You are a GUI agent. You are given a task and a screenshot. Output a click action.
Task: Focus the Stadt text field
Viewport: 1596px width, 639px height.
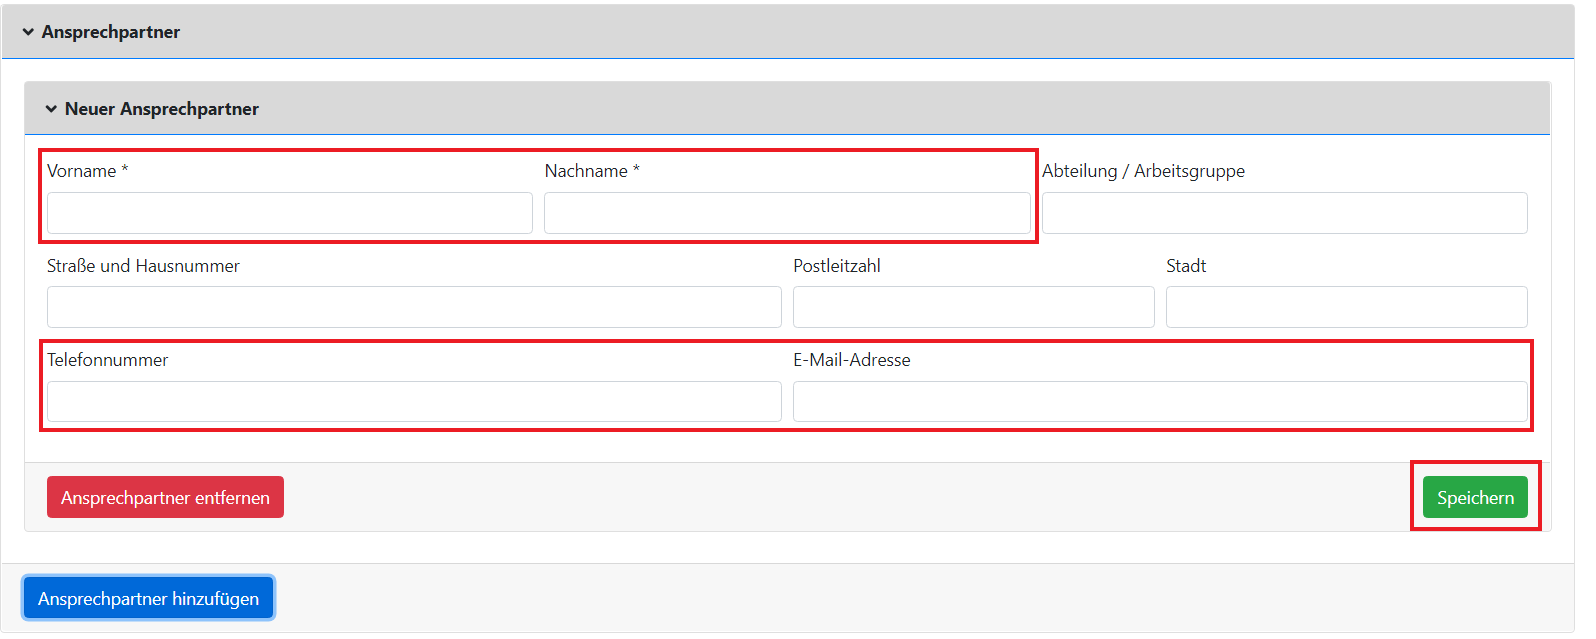pos(1346,307)
